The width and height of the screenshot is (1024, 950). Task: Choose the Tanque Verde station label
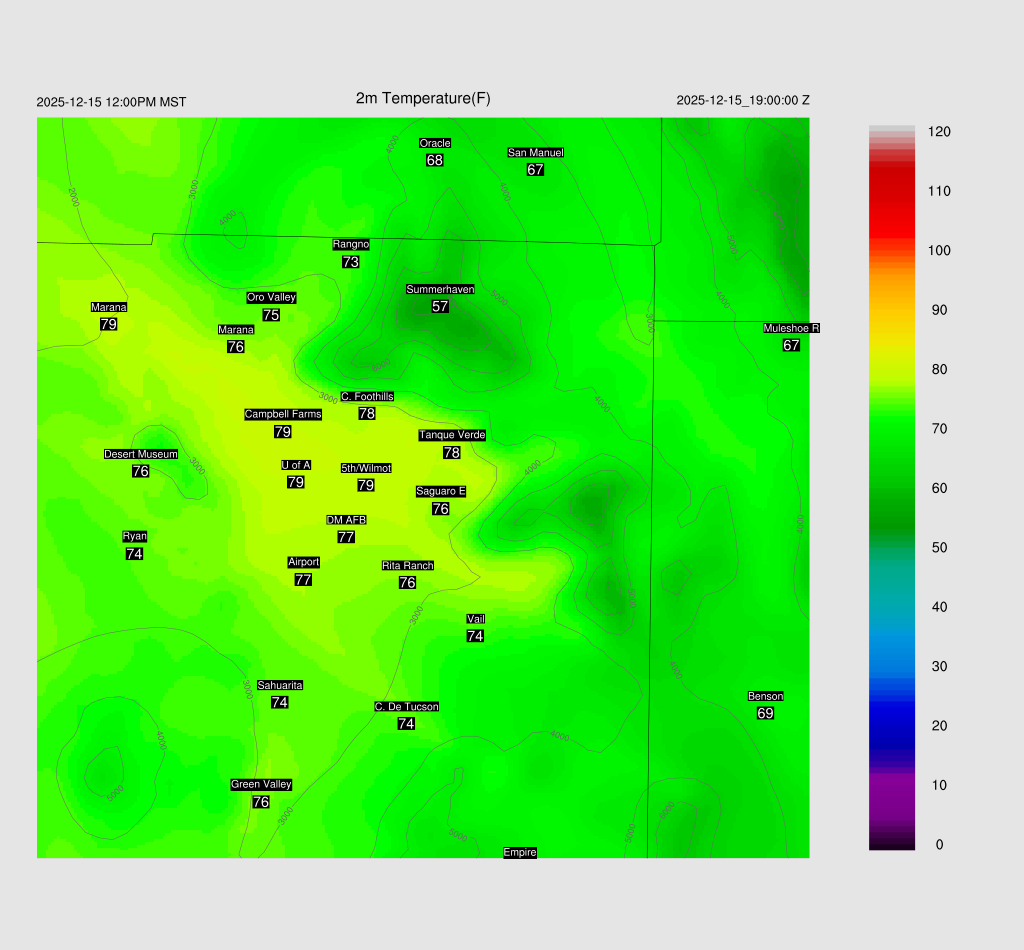click(x=452, y=435)
